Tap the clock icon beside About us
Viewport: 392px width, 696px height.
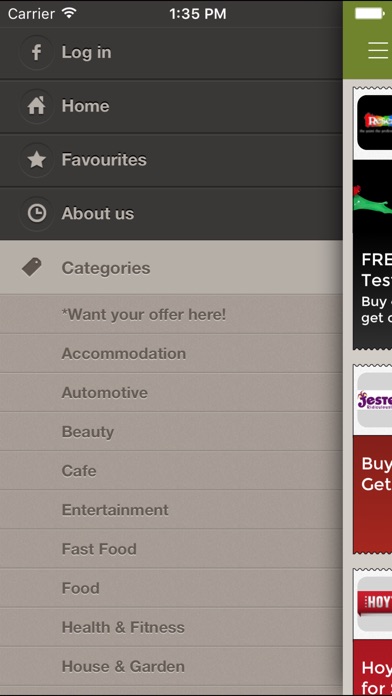pyautogui.click(x=36, y=214)
